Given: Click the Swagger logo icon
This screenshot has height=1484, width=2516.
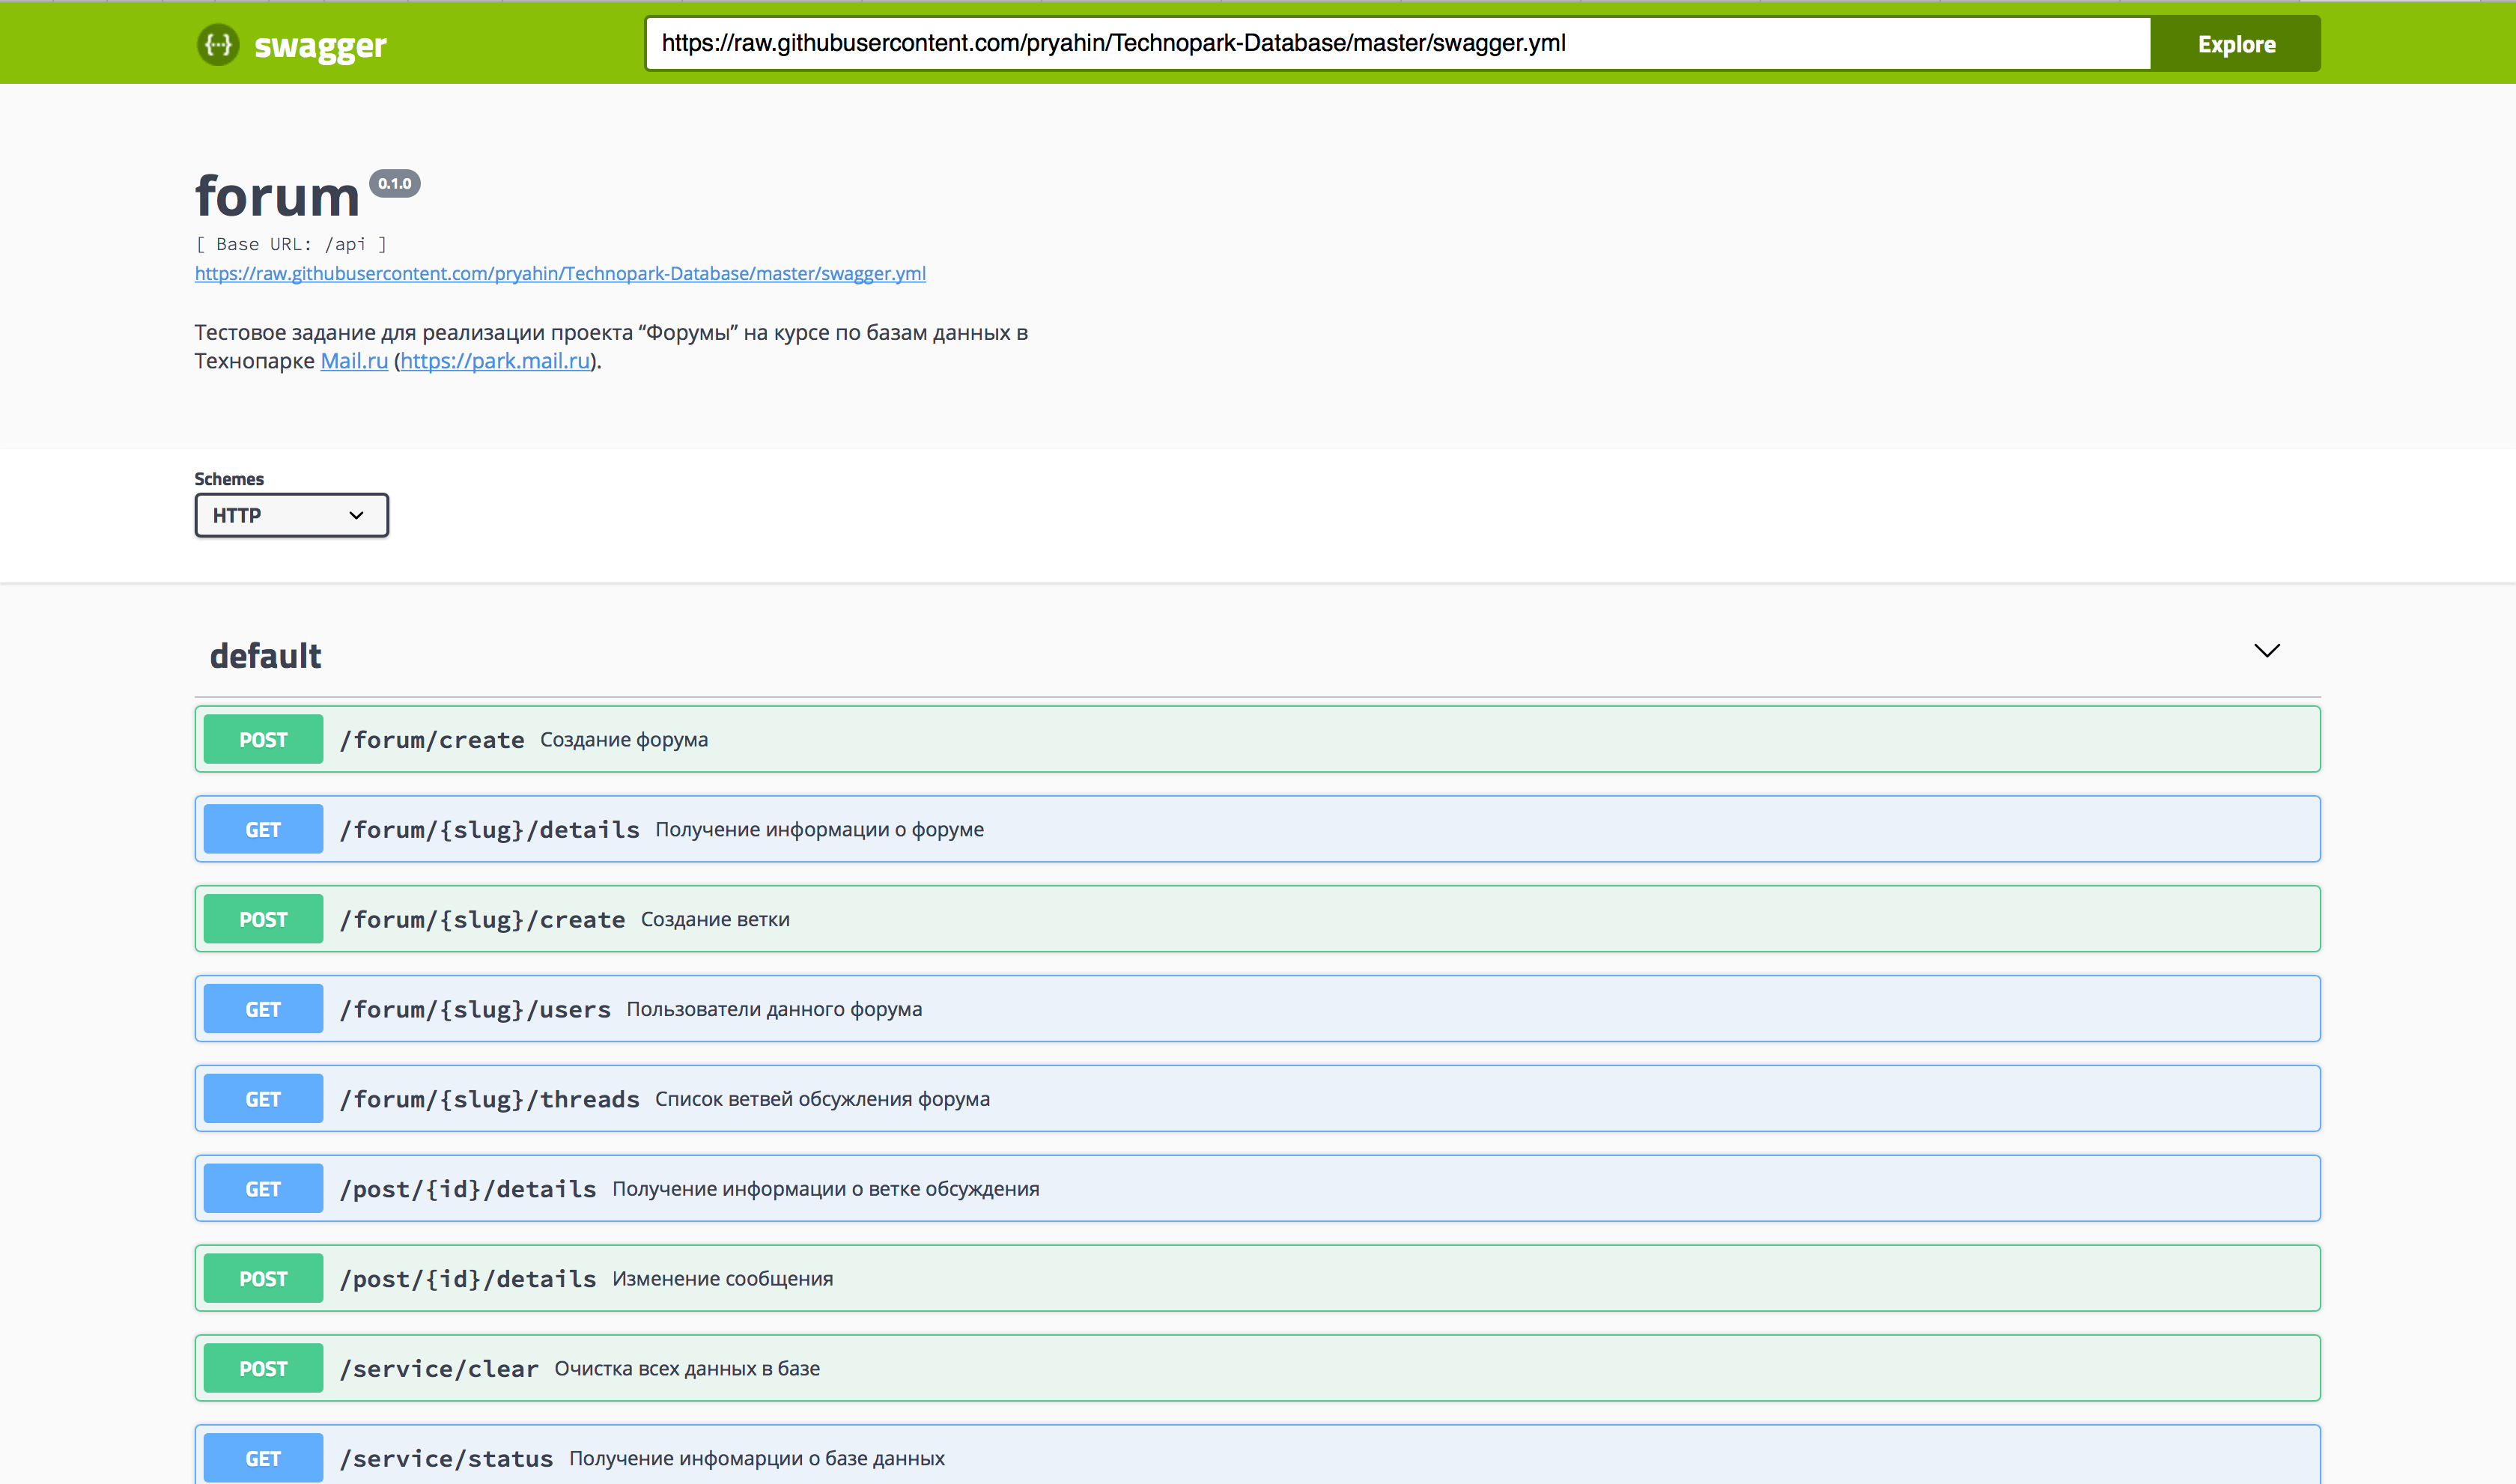Looking at the screenshot, I should 217,44.
